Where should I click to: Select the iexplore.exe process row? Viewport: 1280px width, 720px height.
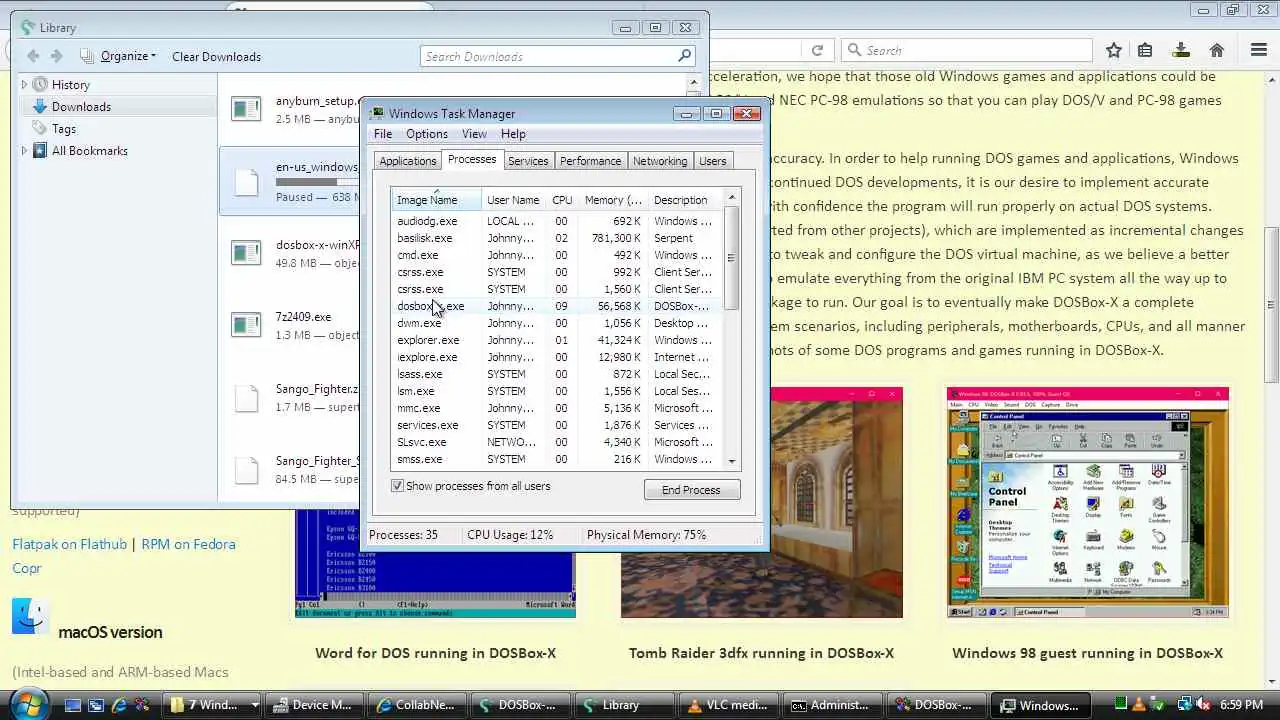tap(558, 357)
